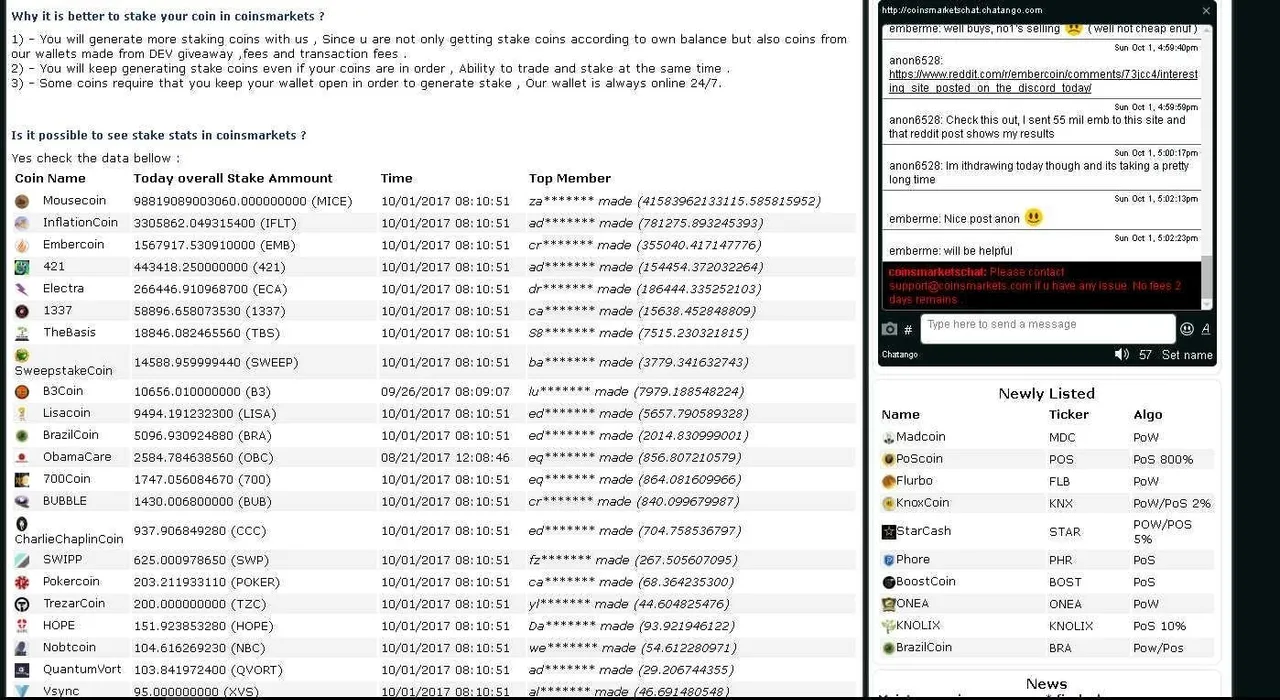Open KNOLIX in Newly Listed
Screen dimensions: 1280x700
918,626
